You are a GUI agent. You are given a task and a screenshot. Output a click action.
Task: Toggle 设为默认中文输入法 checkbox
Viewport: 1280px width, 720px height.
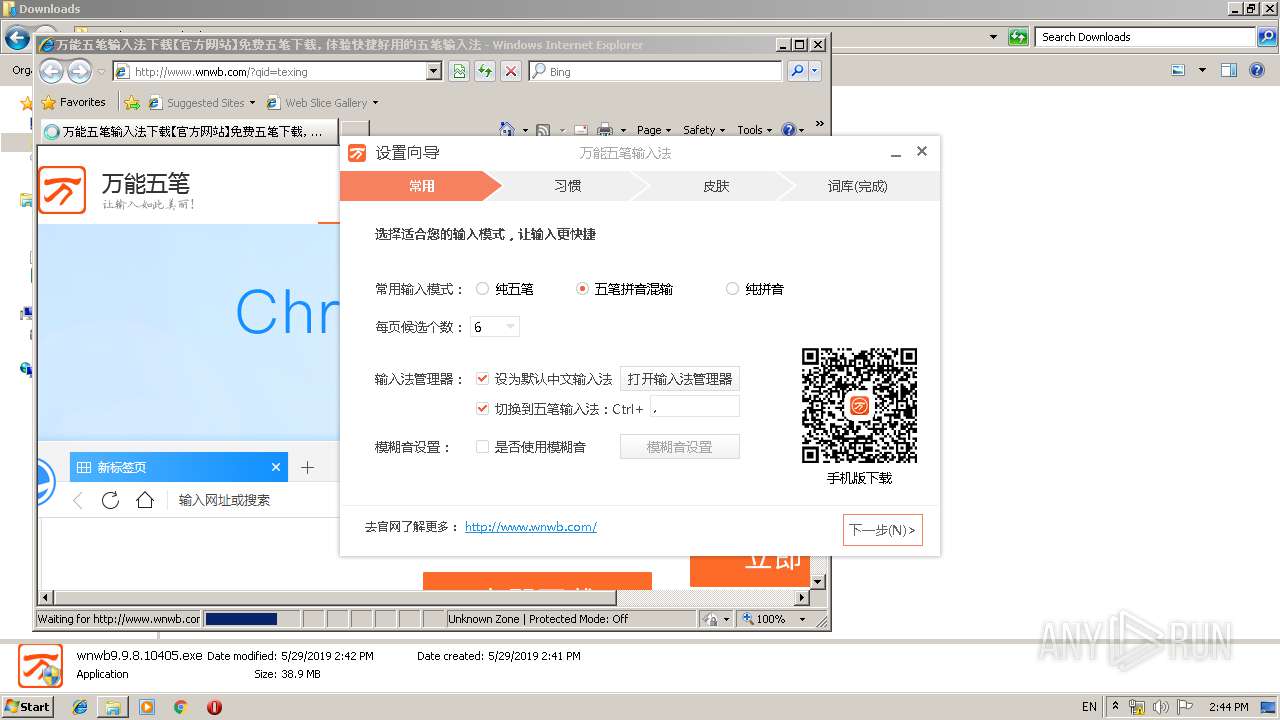(x=482, y=379)
